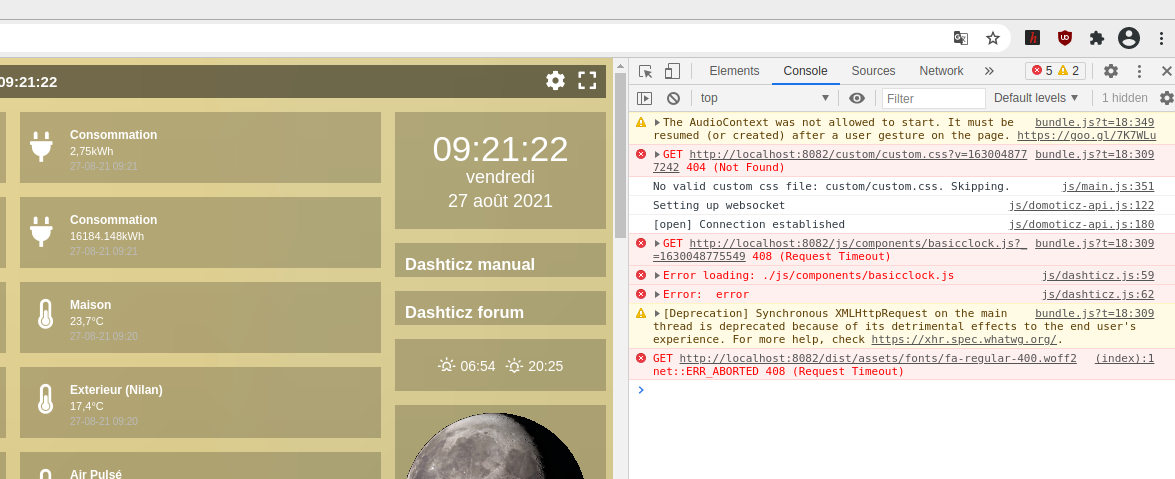Expand the Deprecation XMLHttpRequest warning
1175x479 pixels.
pyautogui.click(x=658, y=313)
